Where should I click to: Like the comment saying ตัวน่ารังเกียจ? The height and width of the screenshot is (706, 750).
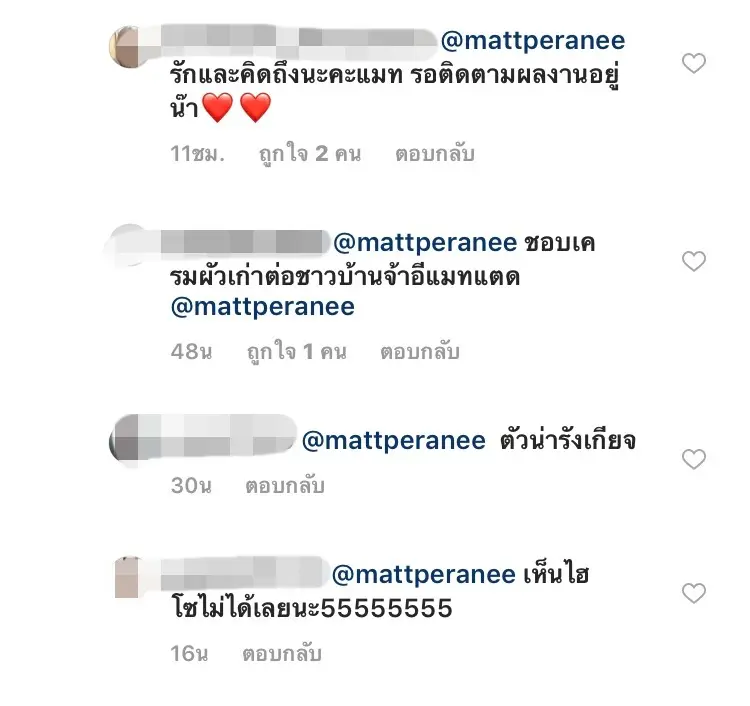(x=693, y=459)
